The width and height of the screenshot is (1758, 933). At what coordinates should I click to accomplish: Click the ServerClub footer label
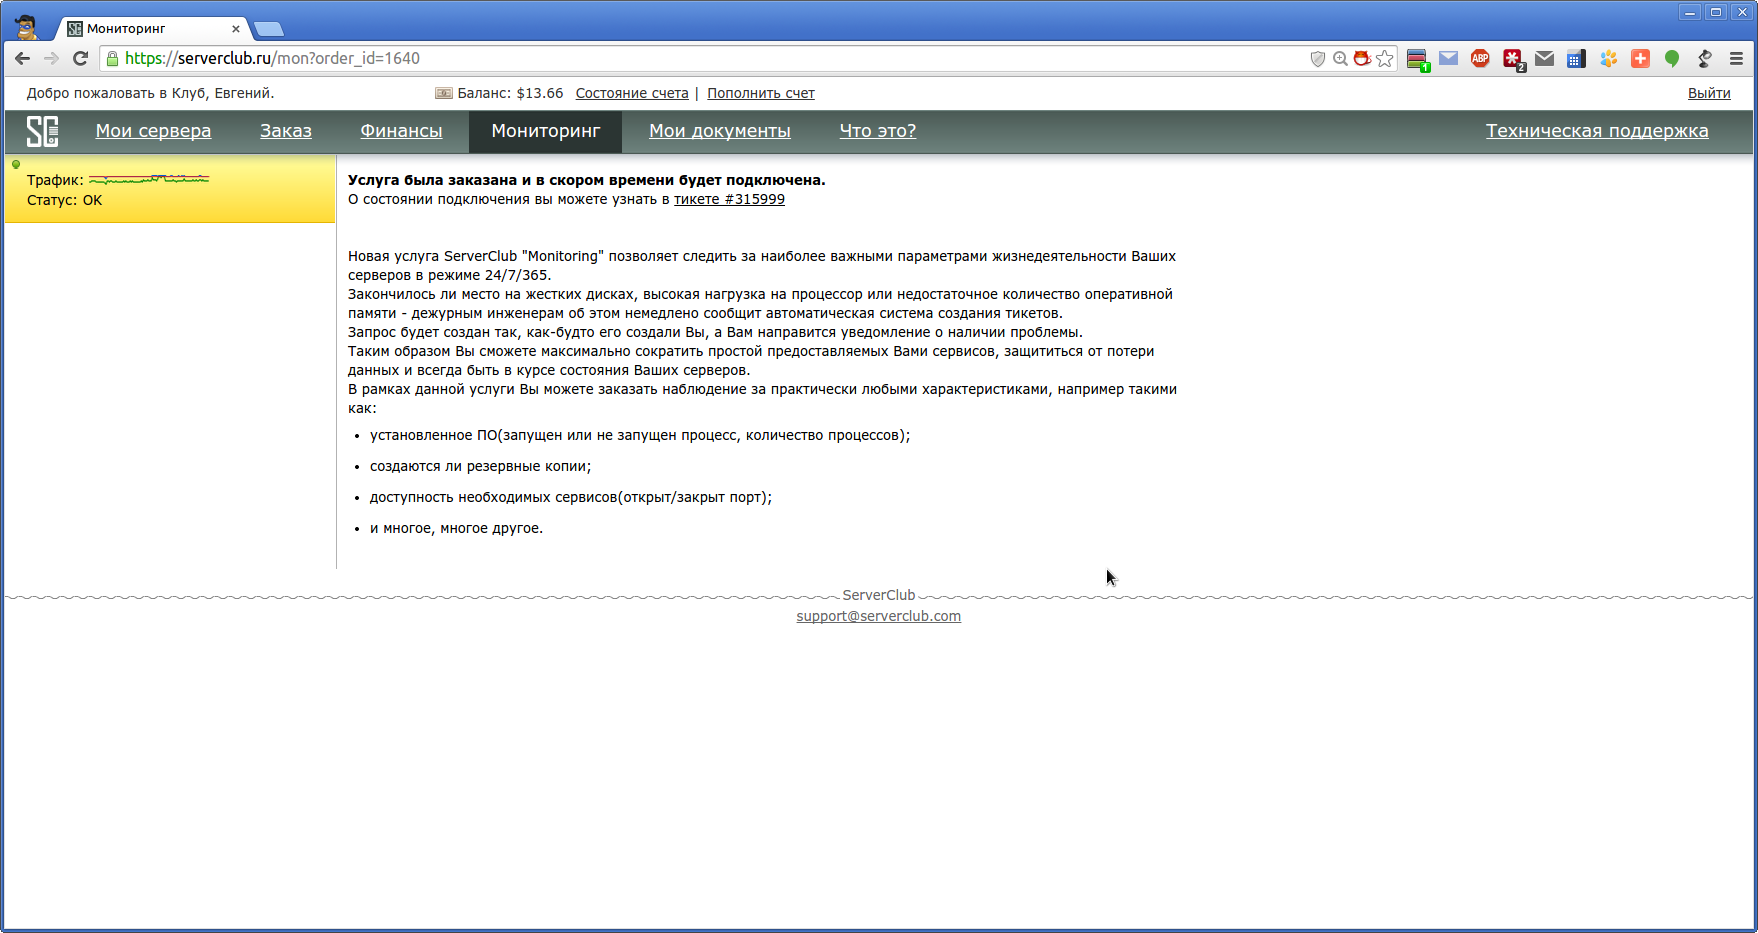click(879, 595)
